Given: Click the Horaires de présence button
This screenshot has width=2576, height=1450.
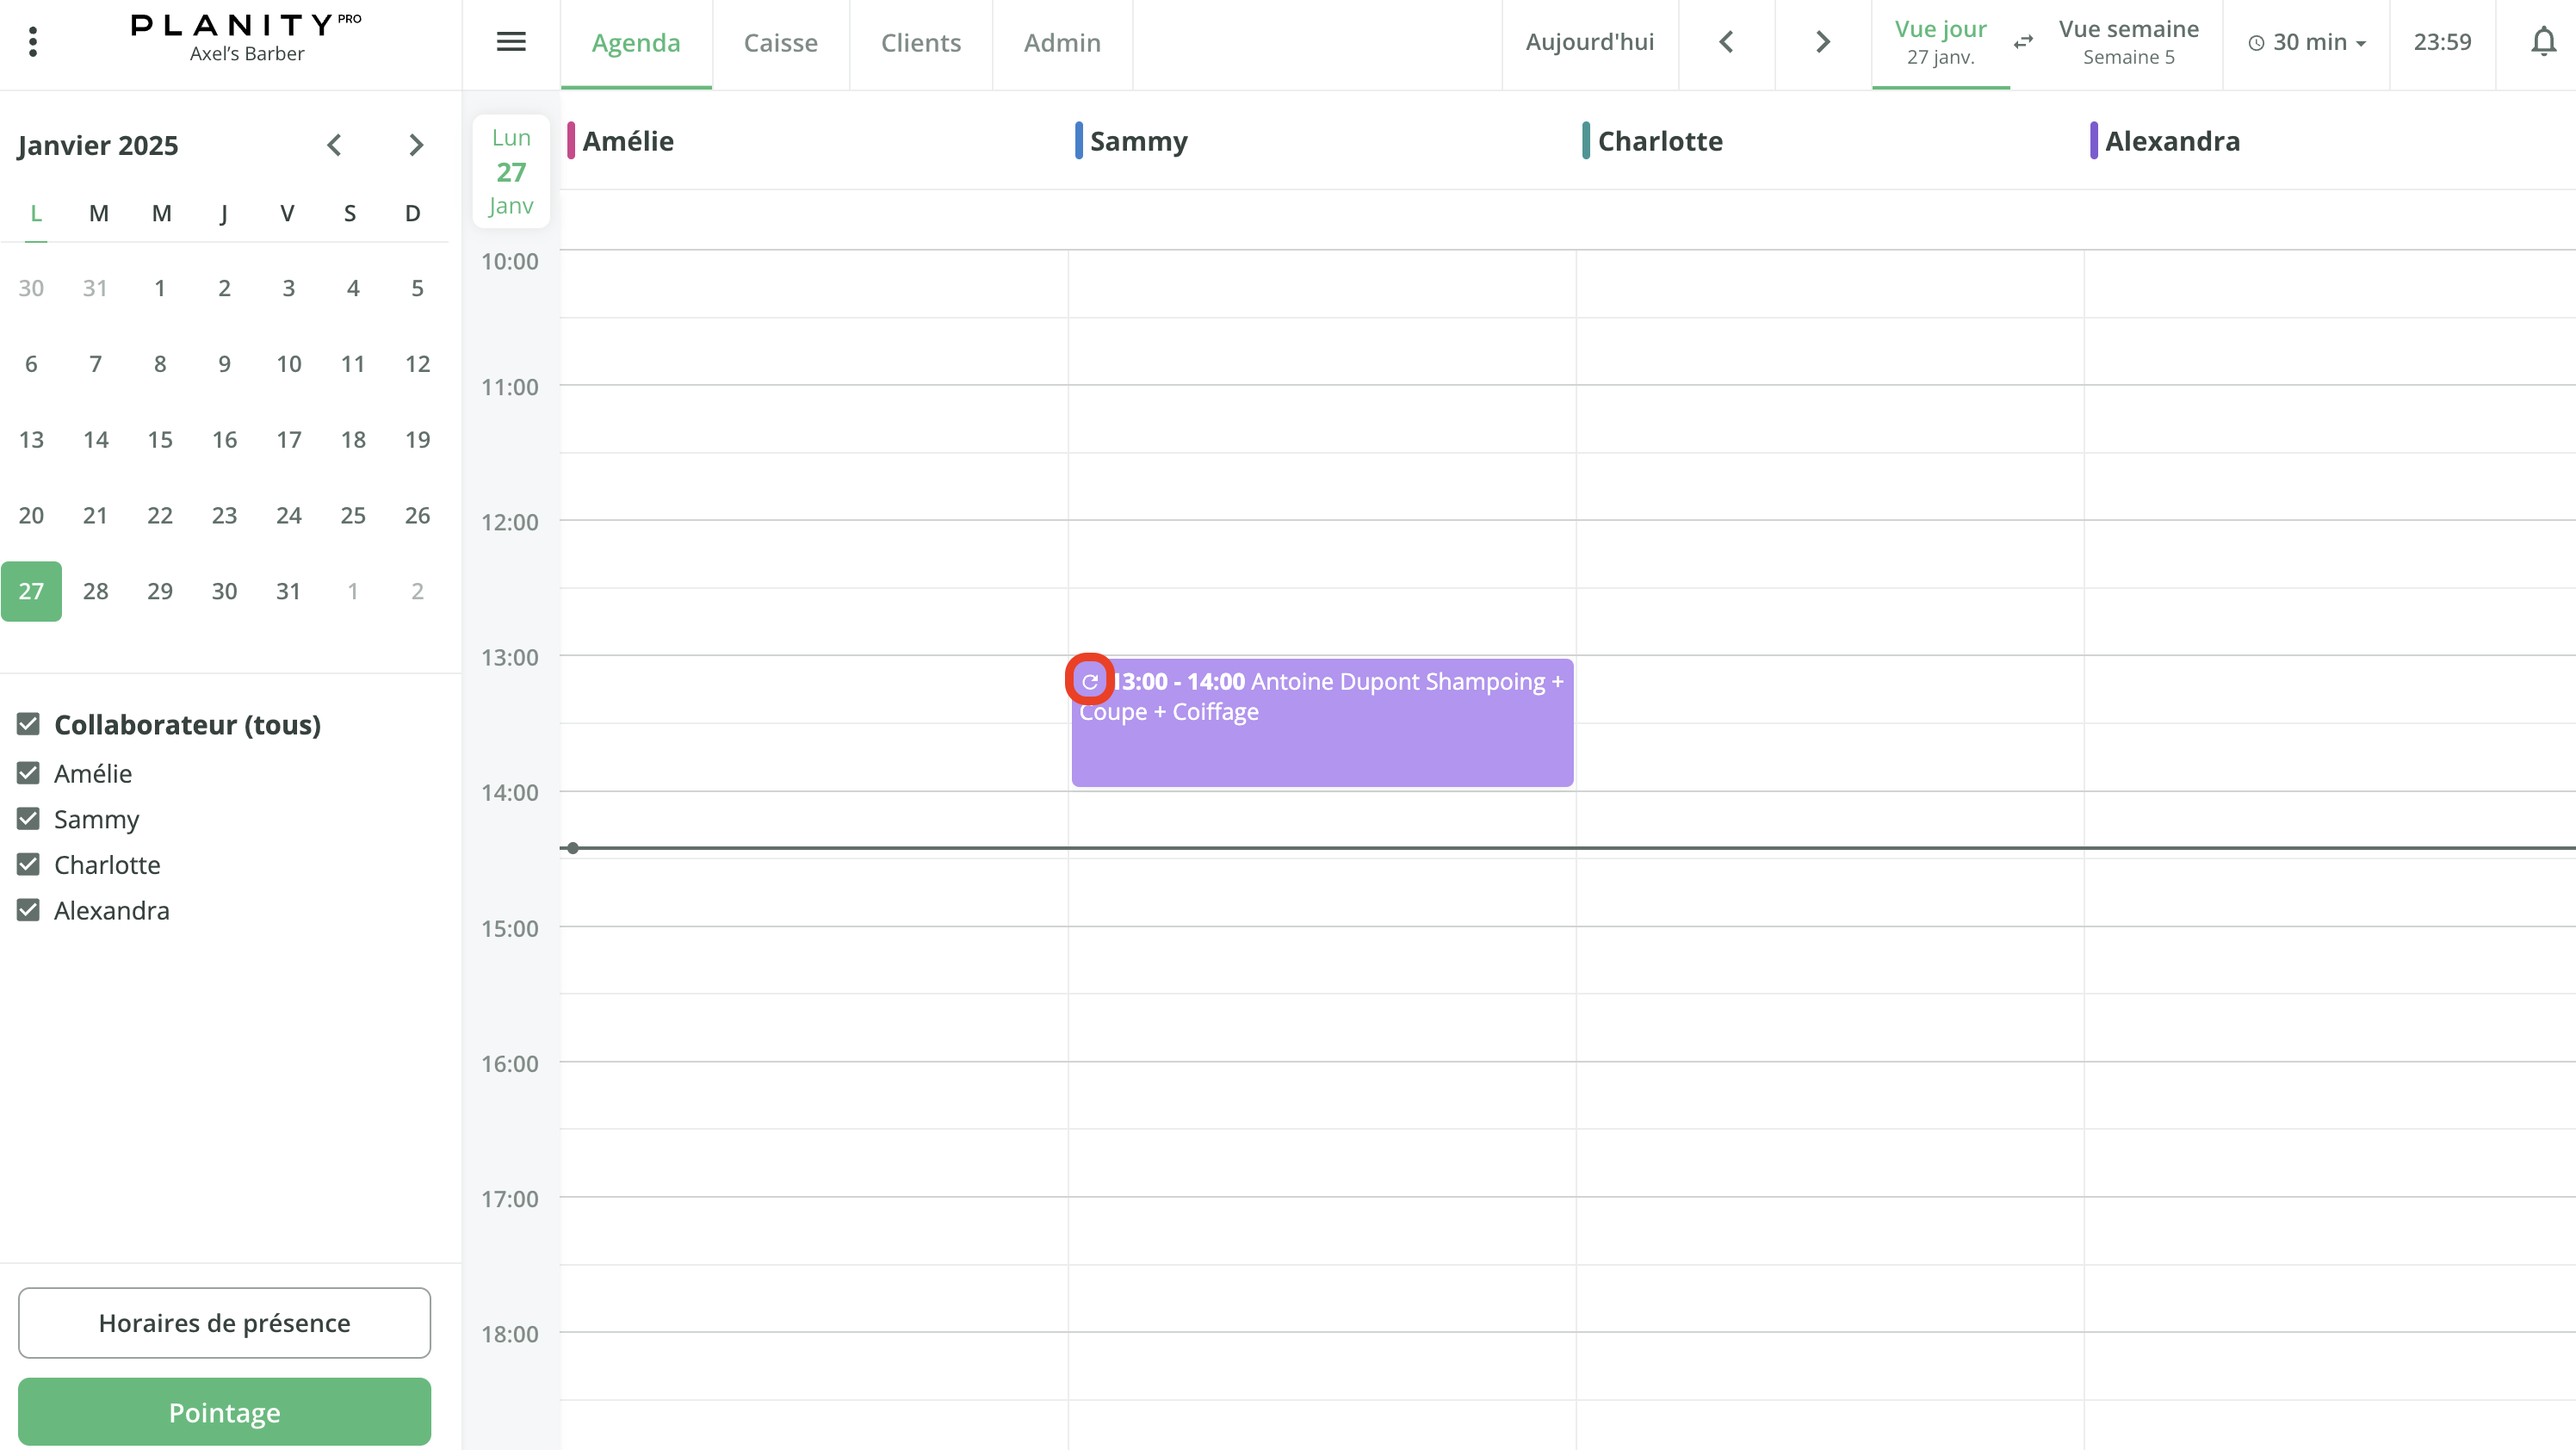Looking at the screenshot, I should [224, 1322].
